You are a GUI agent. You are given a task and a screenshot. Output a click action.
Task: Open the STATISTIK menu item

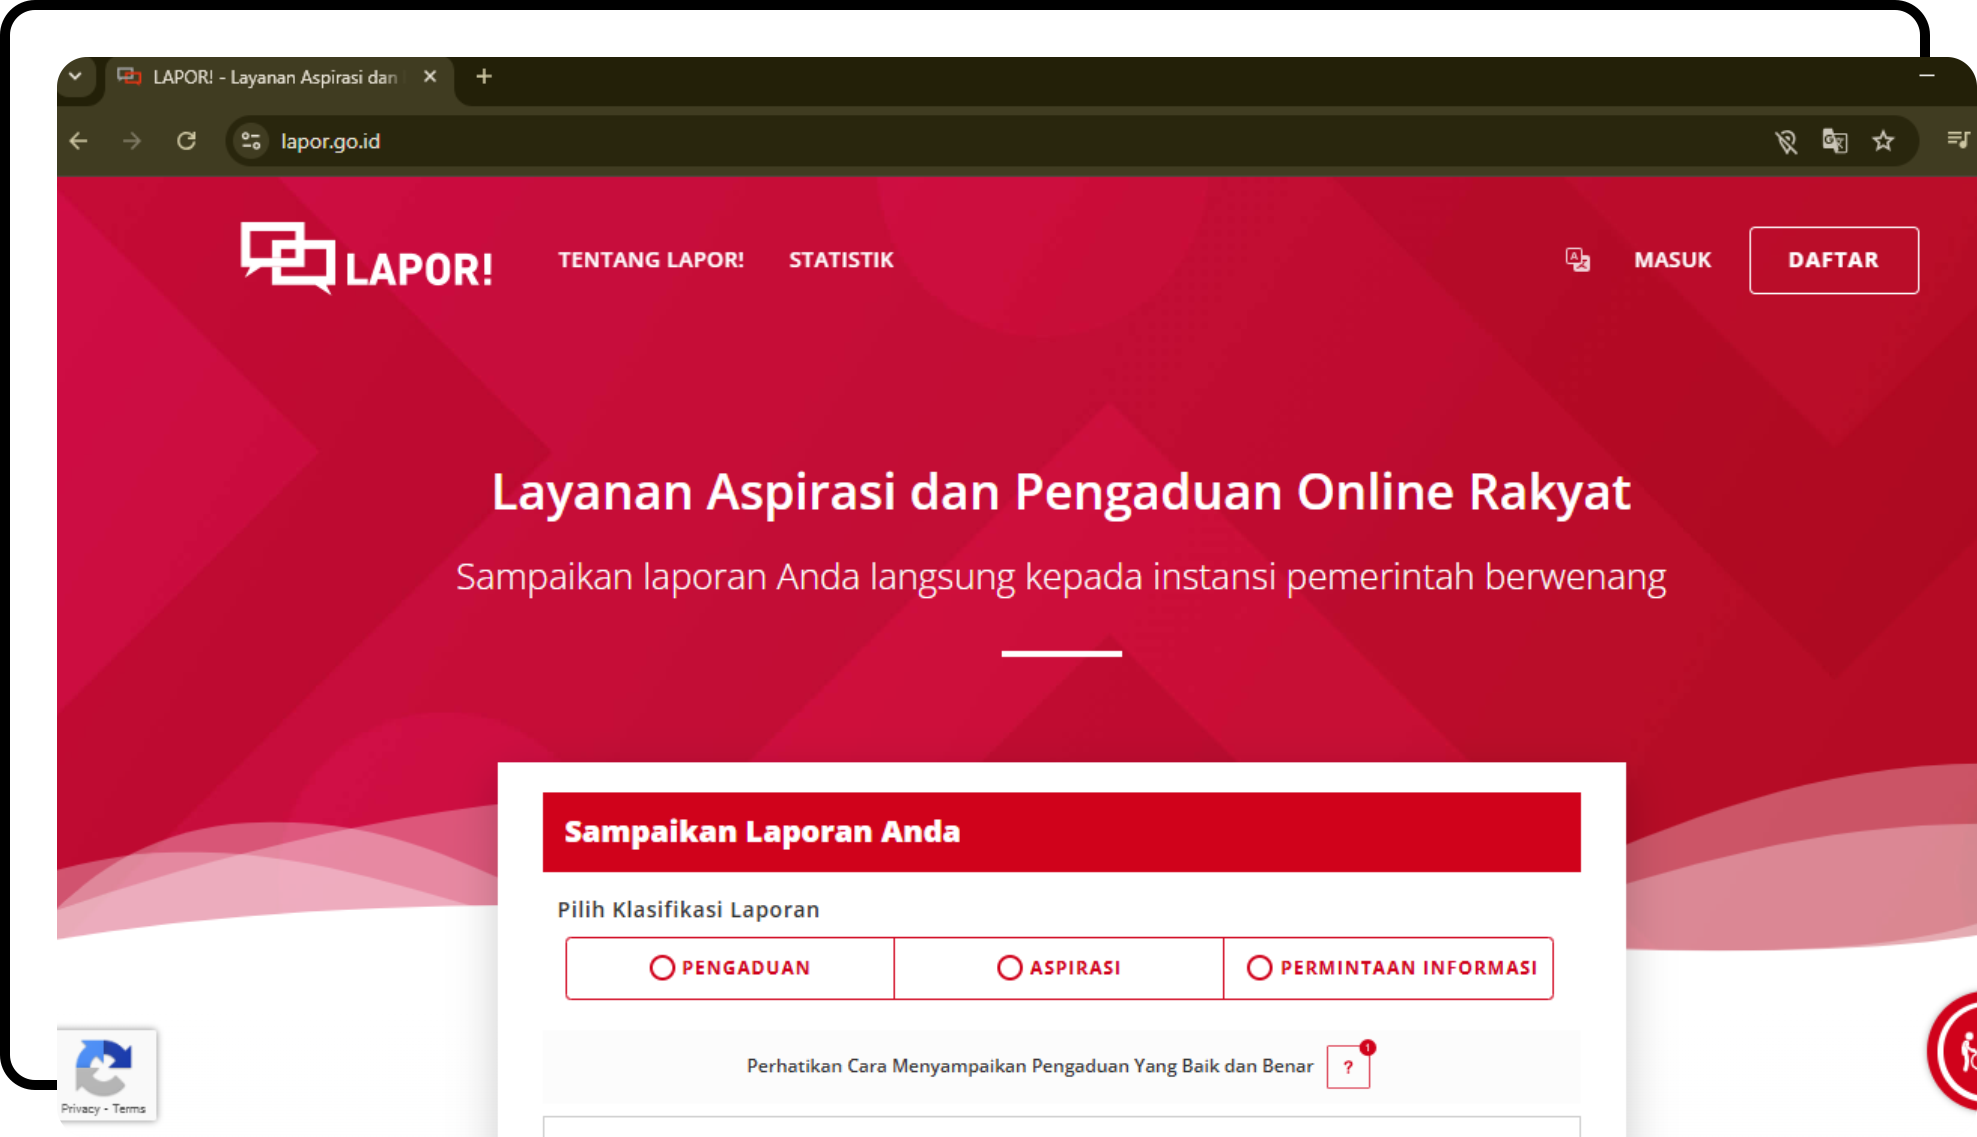[x=841, y=260]
